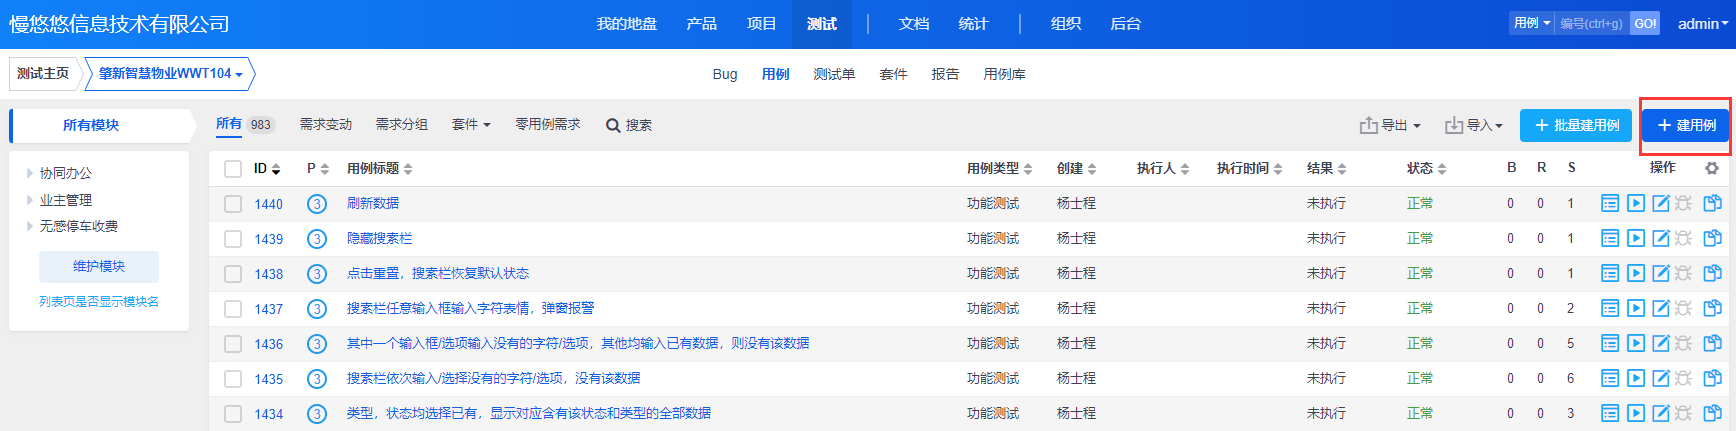Screen dimensions: 1736x431
Task: Select the checkbox for case 1437
Action: click(233, 309)
